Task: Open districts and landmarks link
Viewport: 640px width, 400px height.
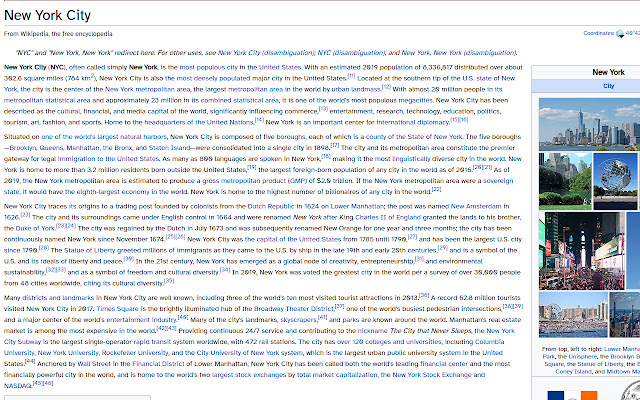Action: click(58, 298)
